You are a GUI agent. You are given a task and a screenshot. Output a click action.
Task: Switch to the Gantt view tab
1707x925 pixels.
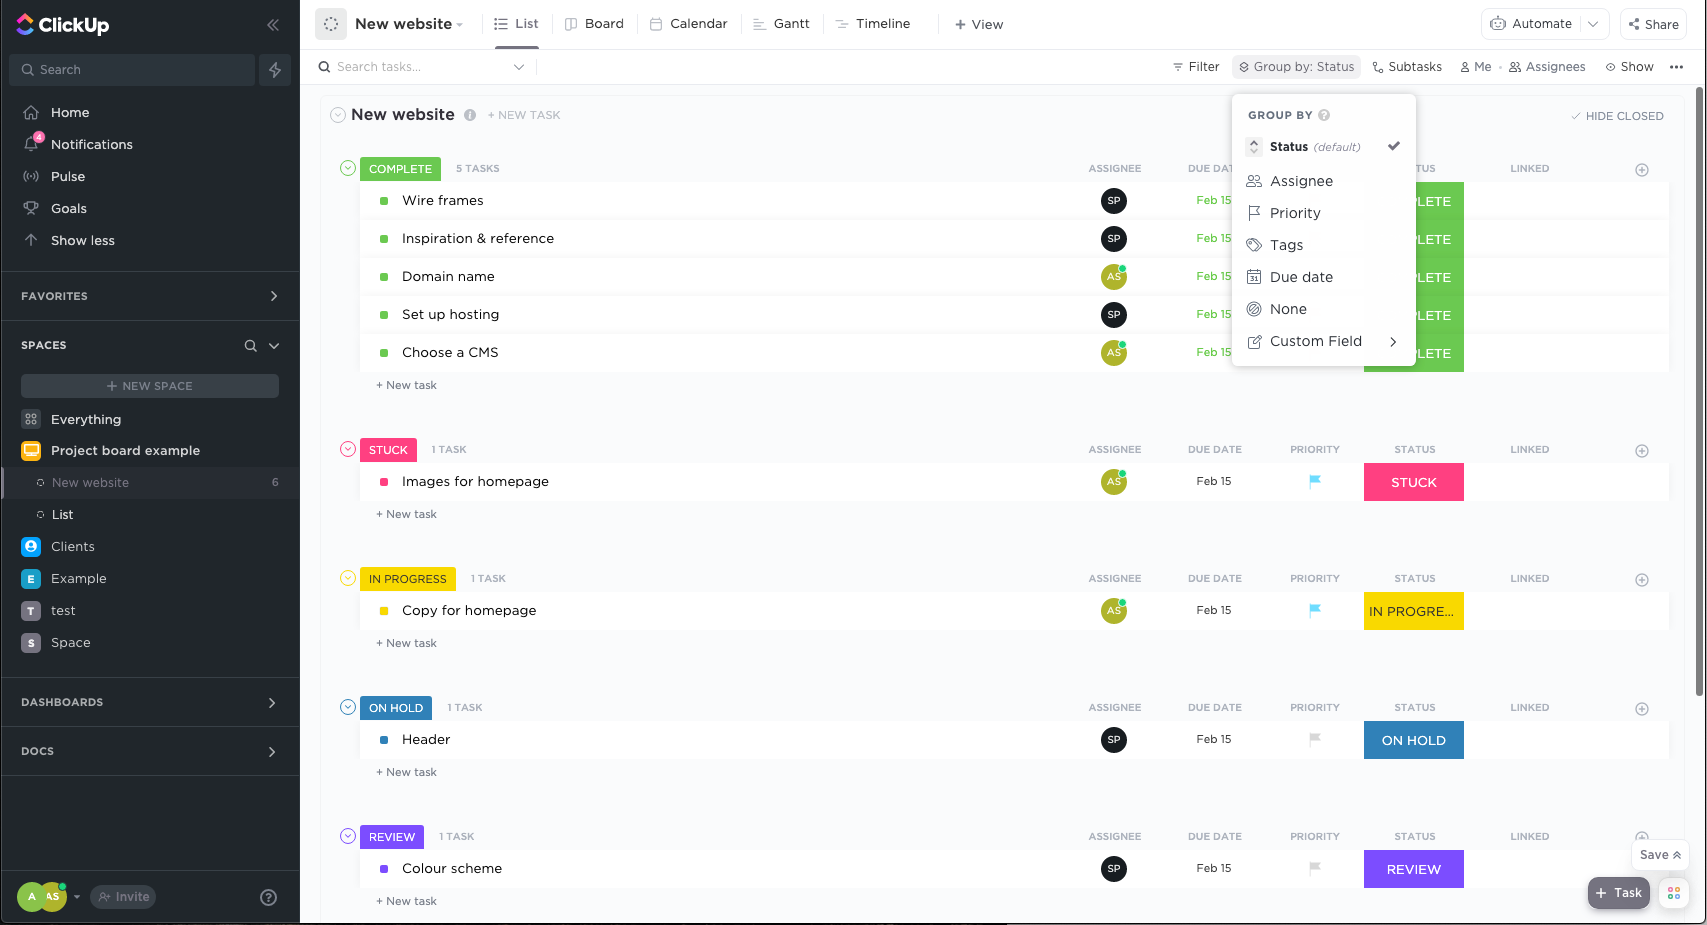coord(781,24)
